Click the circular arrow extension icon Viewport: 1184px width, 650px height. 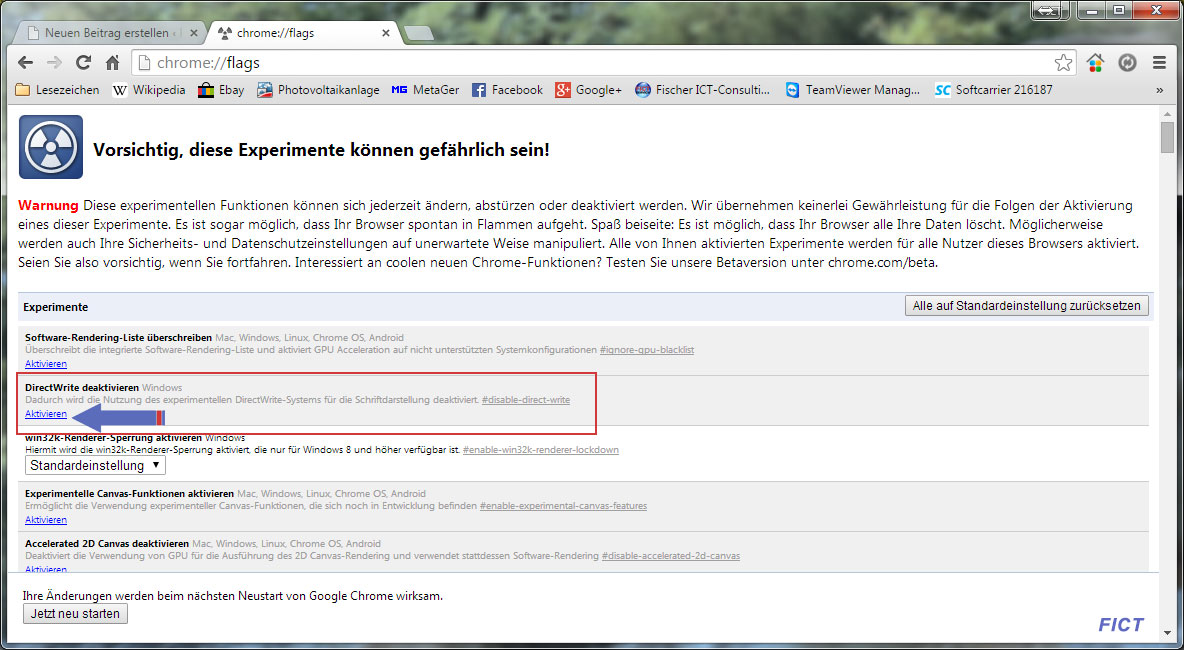tap(1127, 63)
